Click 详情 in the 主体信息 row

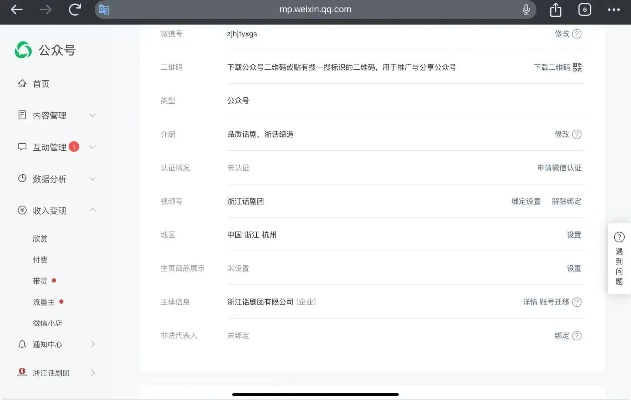coord(530,302)
